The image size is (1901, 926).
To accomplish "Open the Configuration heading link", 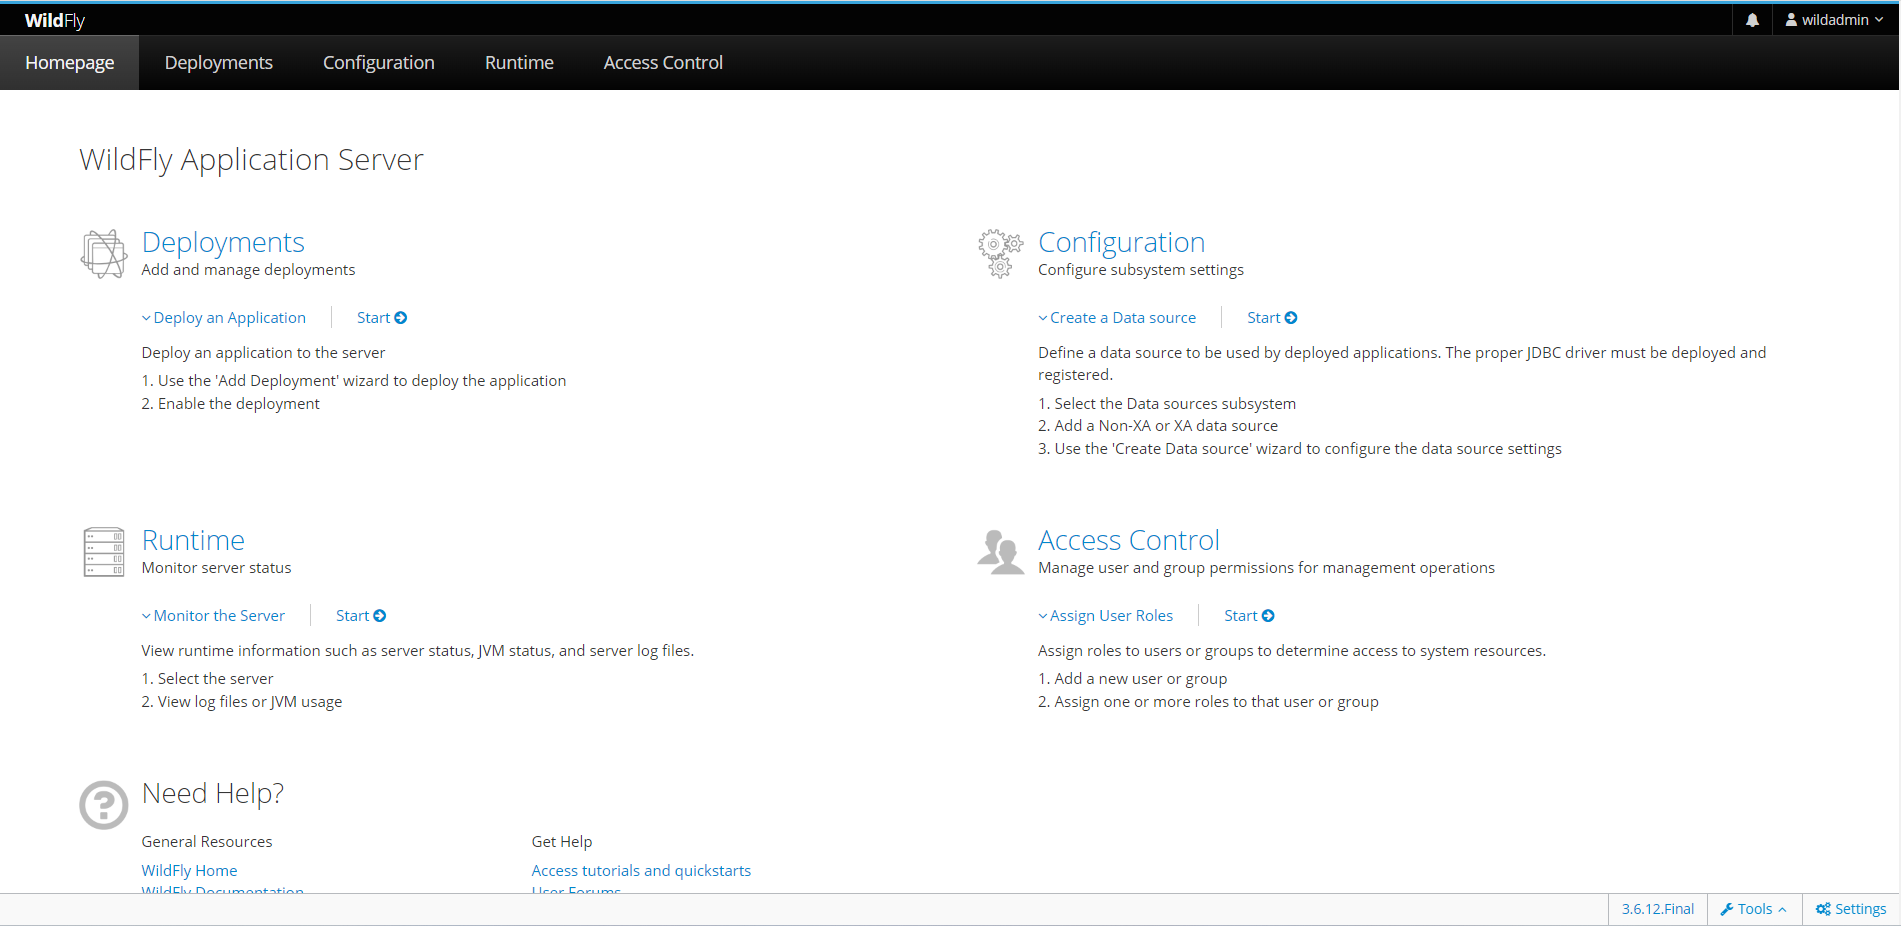I will 1121,242.
